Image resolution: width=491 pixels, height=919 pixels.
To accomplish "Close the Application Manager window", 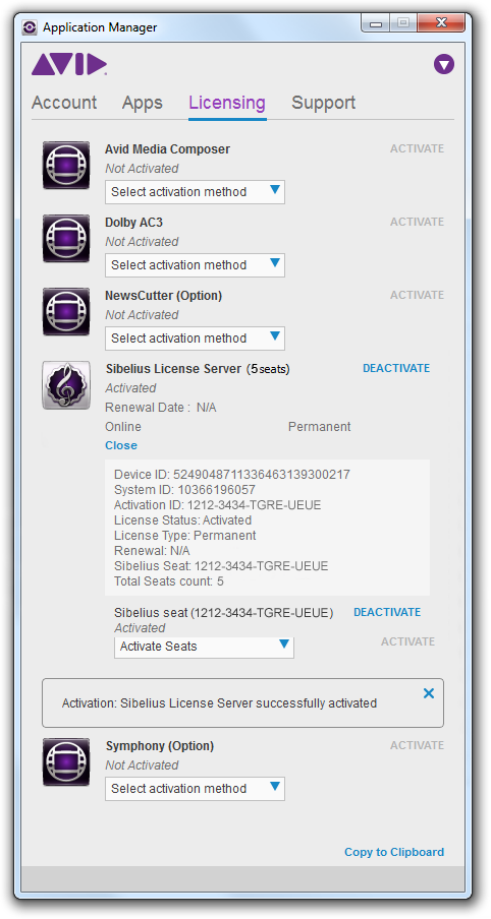I will pos(441,24).
